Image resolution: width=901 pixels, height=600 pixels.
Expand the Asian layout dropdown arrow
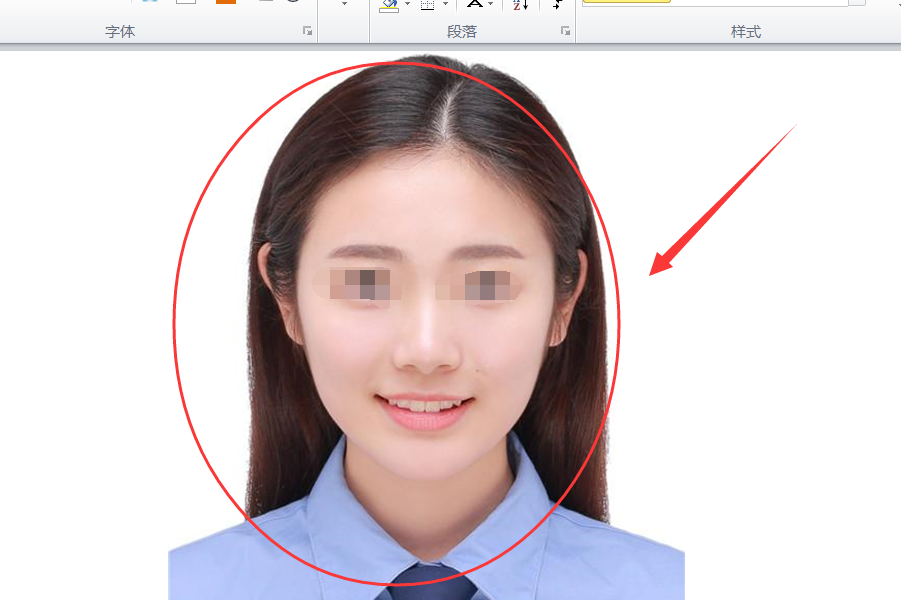tap(490, 4)
